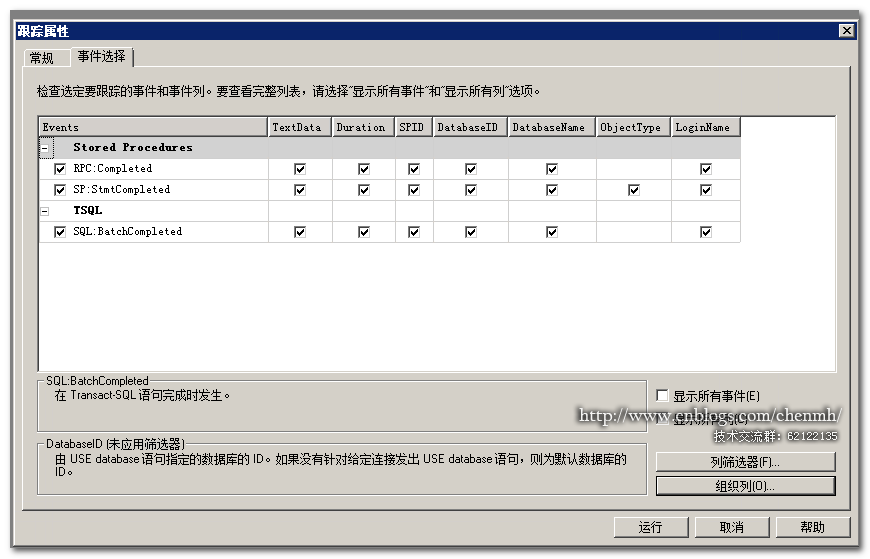Collapse the TSQL event group
This screenshot has width=870, height=559.
coord(45,211)
